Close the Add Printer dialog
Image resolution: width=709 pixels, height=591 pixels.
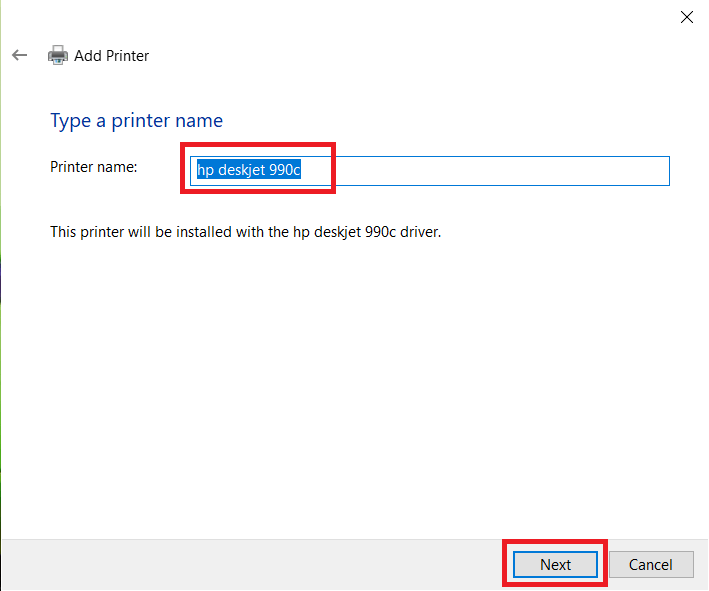click(686, 17)
